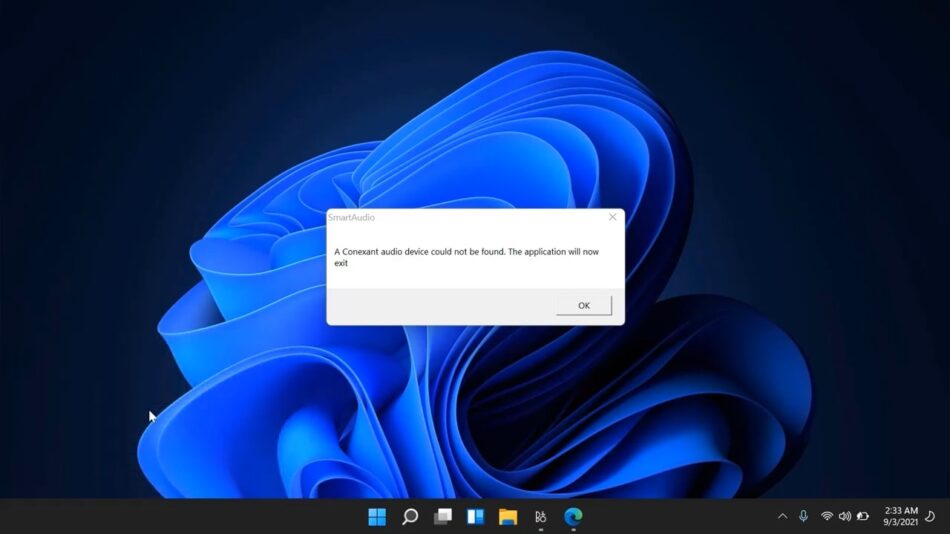
Task: Open taskbar Search
Action: pyautogui.click(x=410, y=516)
